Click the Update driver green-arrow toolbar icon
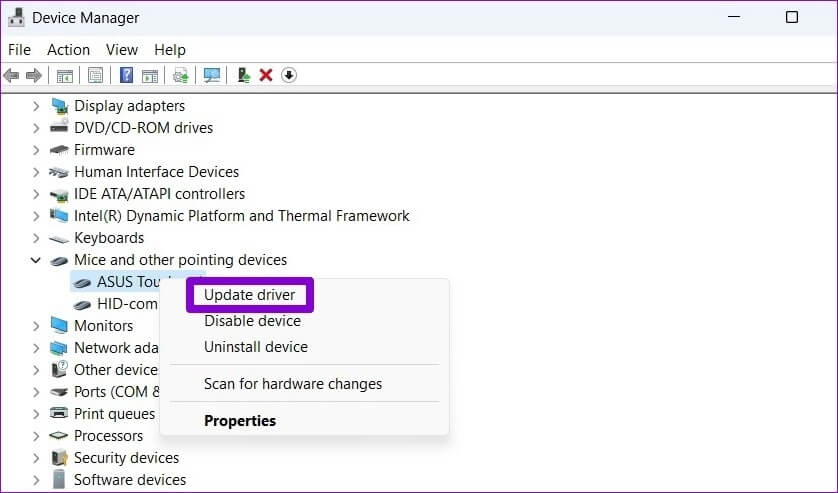The image size is (838, 493). 244,75
